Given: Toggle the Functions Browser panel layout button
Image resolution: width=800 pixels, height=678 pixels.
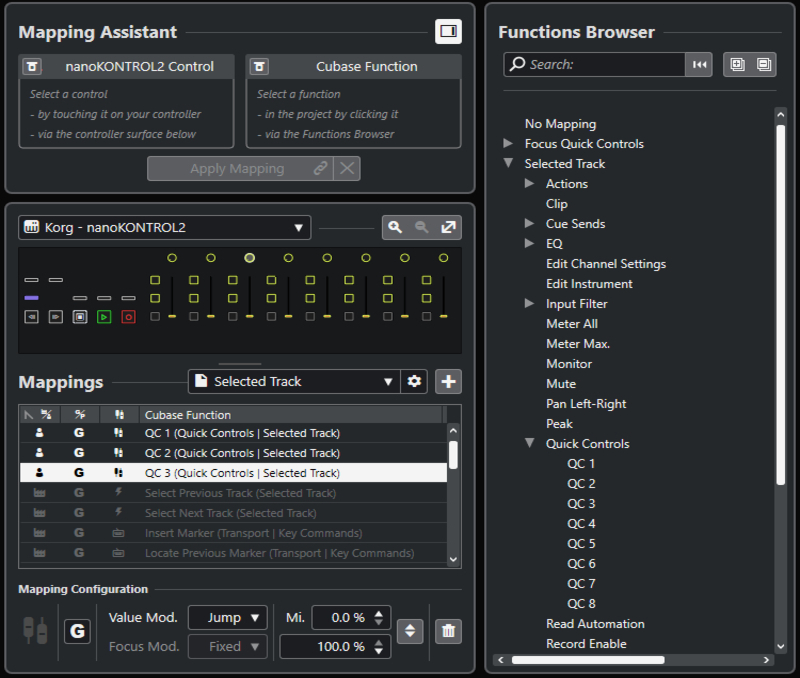Looking at the screenshot, I should point(448,32).
